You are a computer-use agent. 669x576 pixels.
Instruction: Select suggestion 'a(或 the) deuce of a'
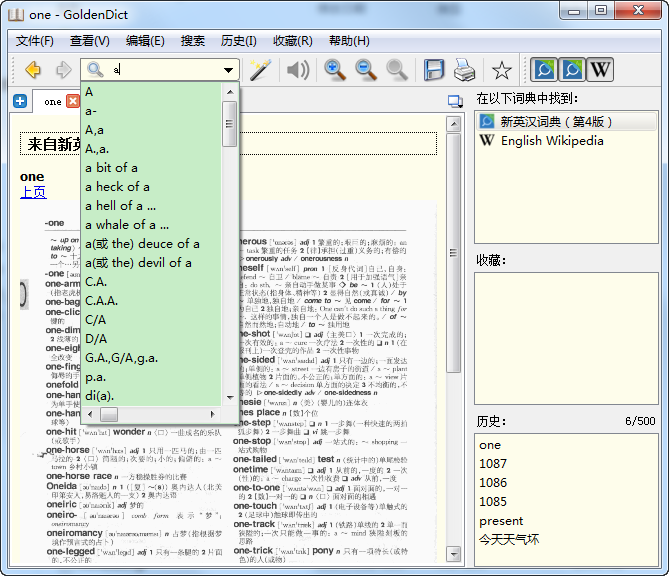tap(152, 244)
